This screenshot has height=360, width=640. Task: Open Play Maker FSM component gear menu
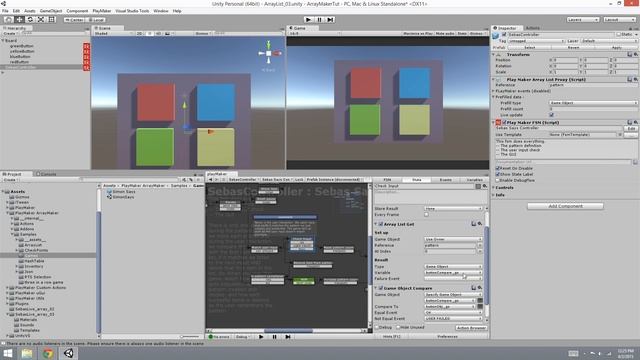tap(636, 122)
